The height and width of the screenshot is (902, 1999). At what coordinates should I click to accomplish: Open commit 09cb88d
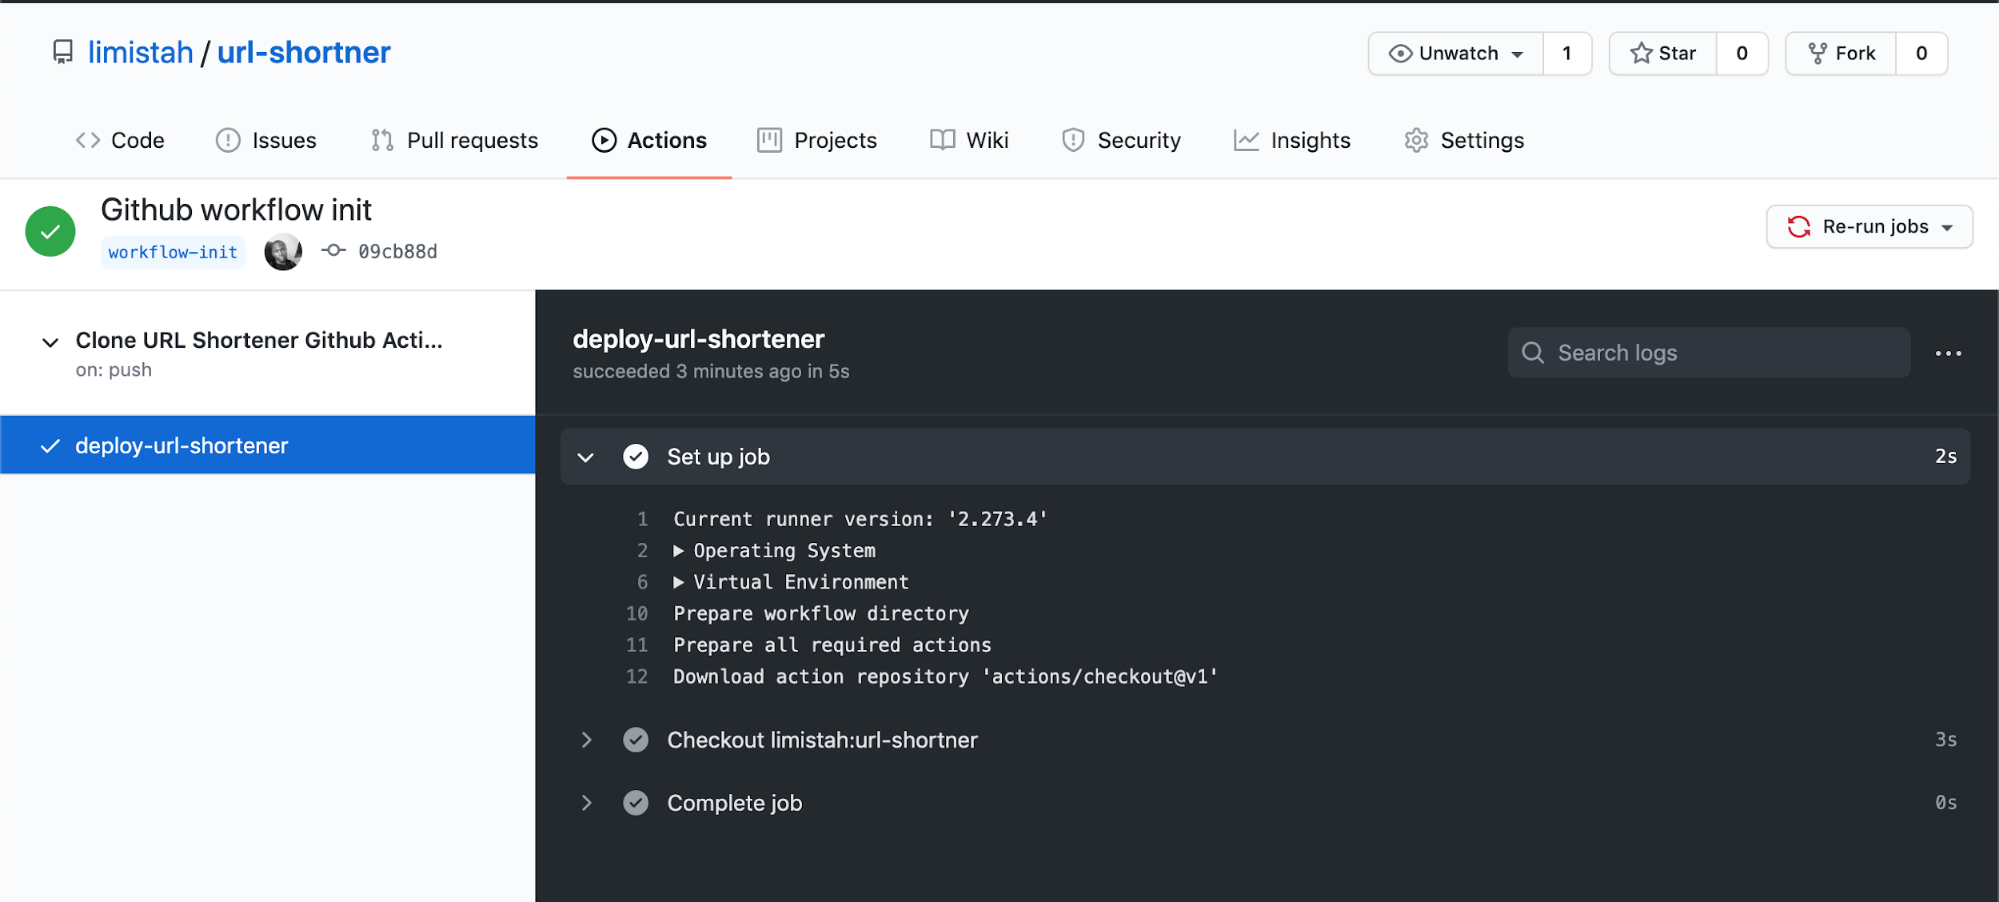click(398, 252)
